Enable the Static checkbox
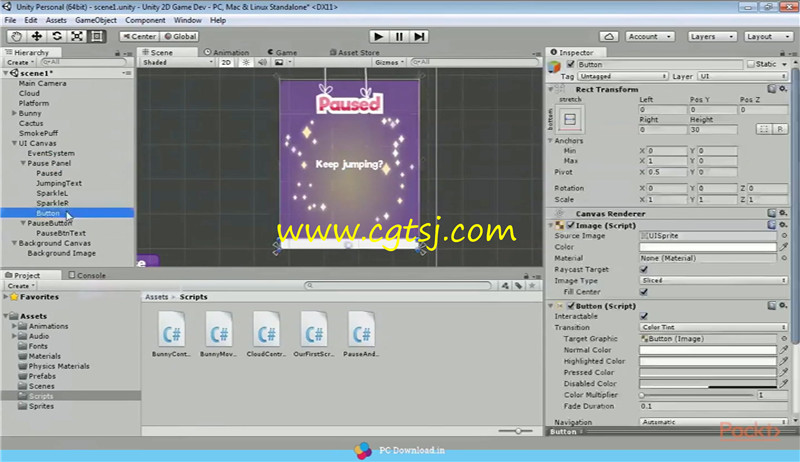Image resolution: width=800 pixels, height=462 pixels. (751, 64)
